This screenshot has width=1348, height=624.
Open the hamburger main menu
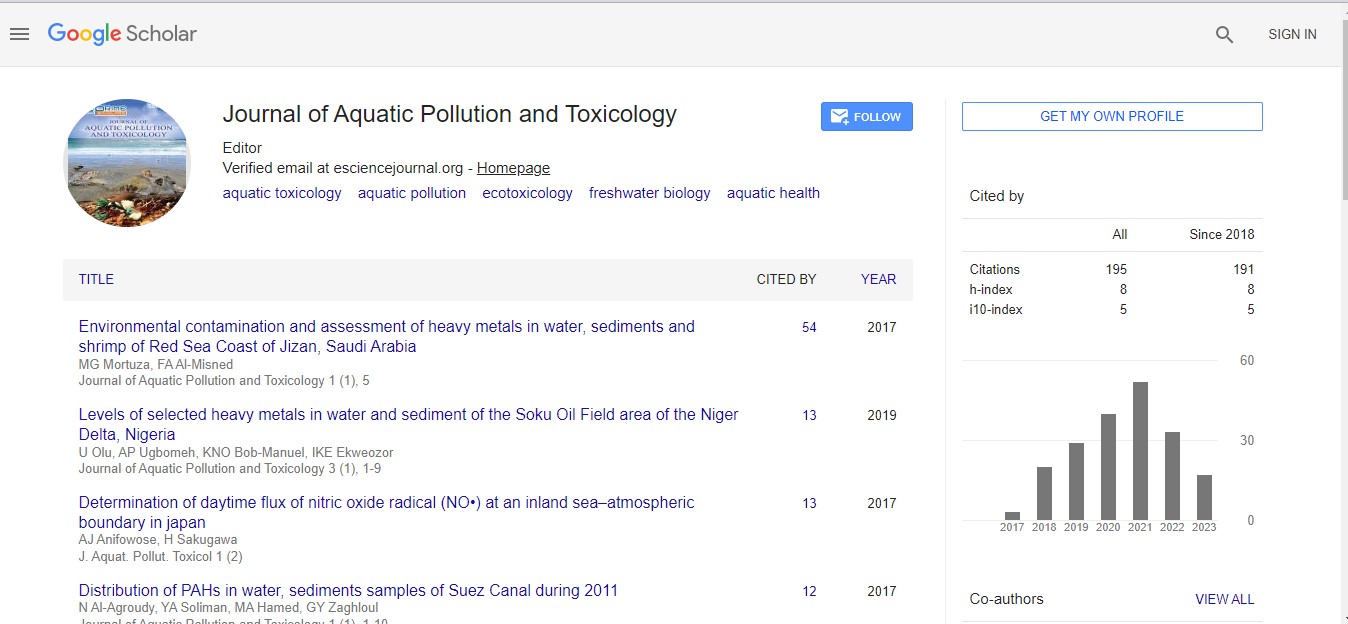point(19,34)
